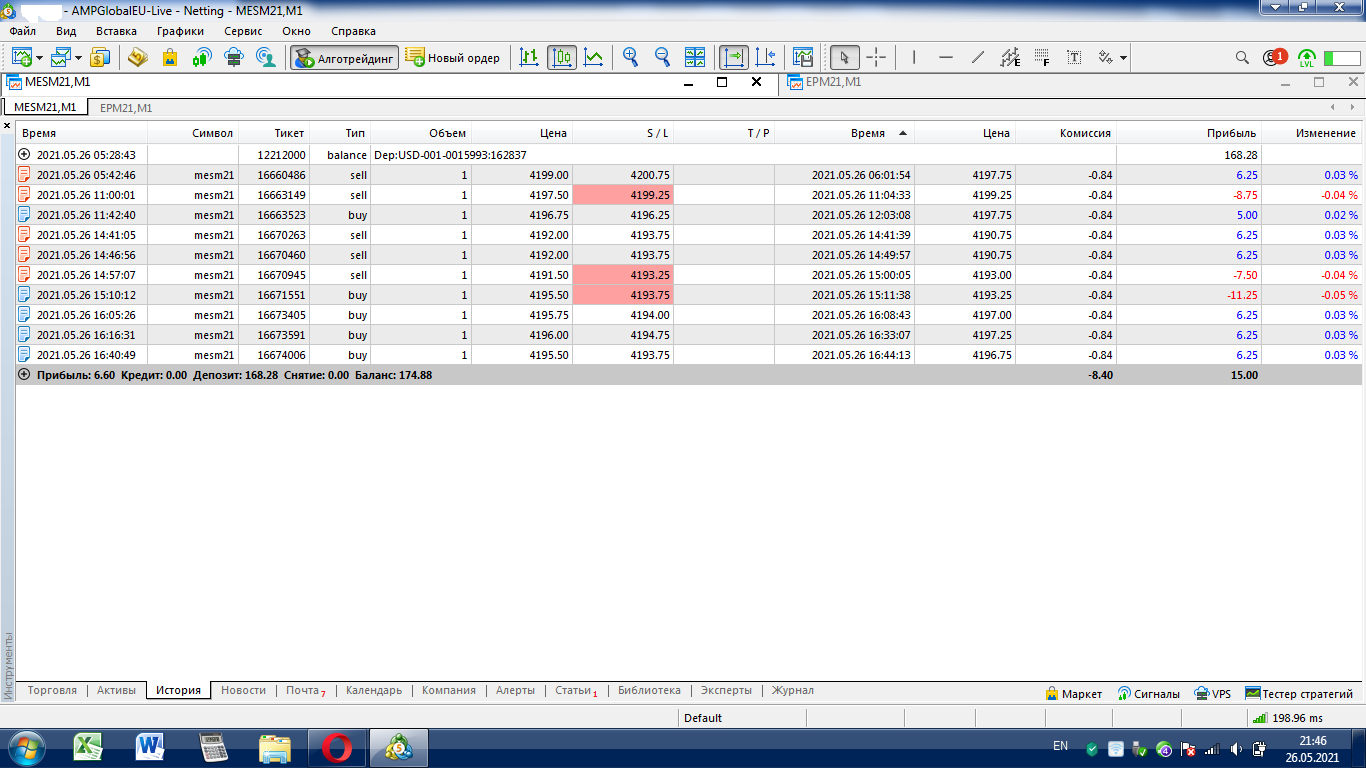Viewport: 1366px width, 768px height.
Task: Toggle chart auto-scroll to latest bar
Action: pyautogui.click(x=734, y=57)
